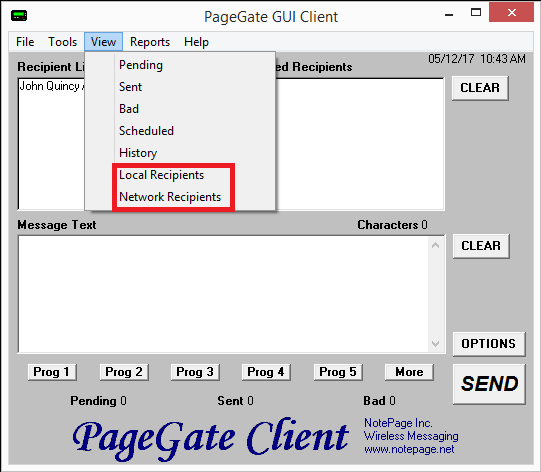
Task: Click the message scrollbar up arrow
Action: 435,245
